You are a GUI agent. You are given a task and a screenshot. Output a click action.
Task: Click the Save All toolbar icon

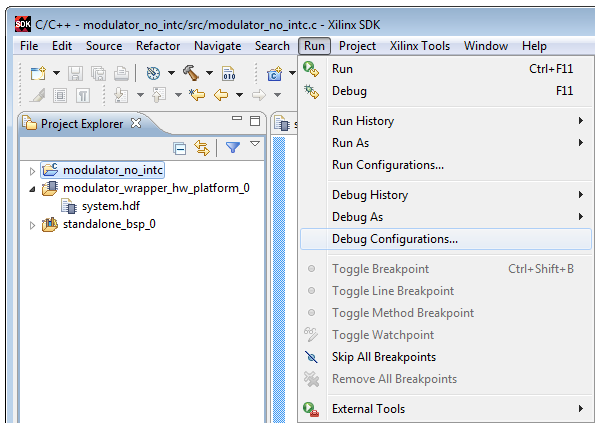tap(99, 73)
